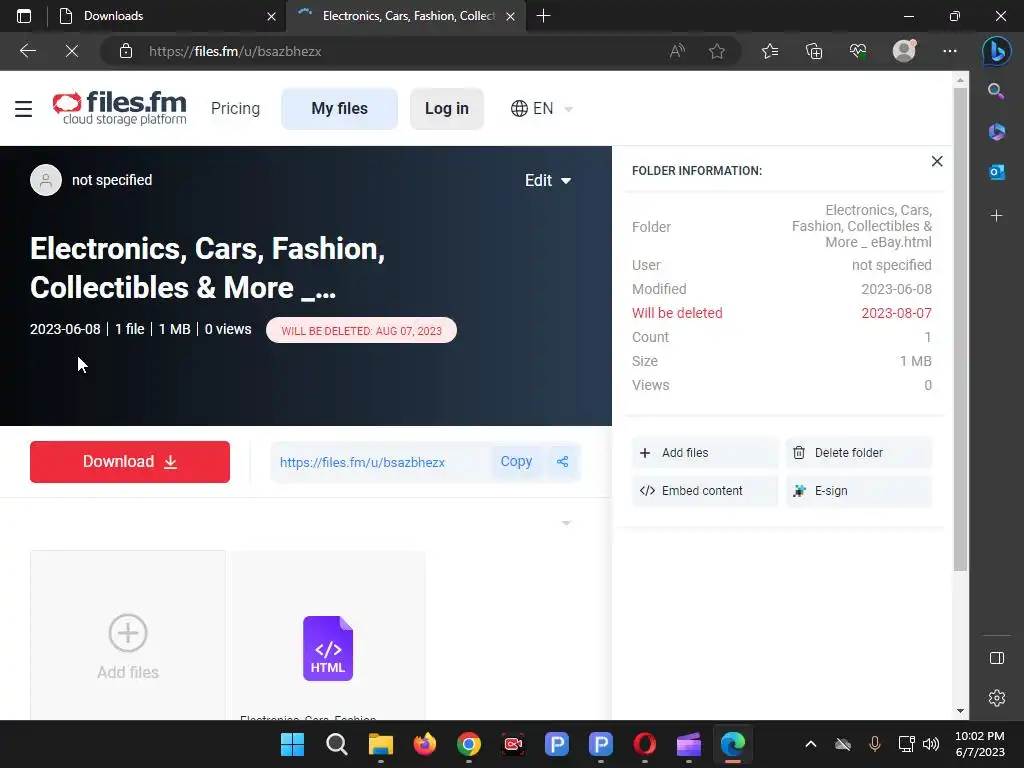Click the Add files tile
The image size is (1024, 768).
(x=128, y=635)
